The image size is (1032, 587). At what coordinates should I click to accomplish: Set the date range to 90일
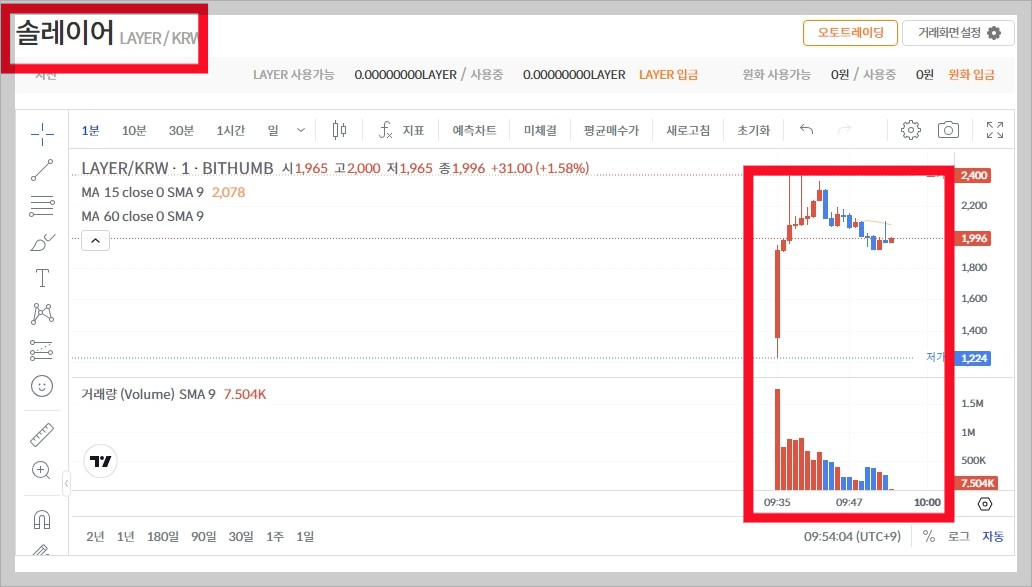[x=203, y=536]
